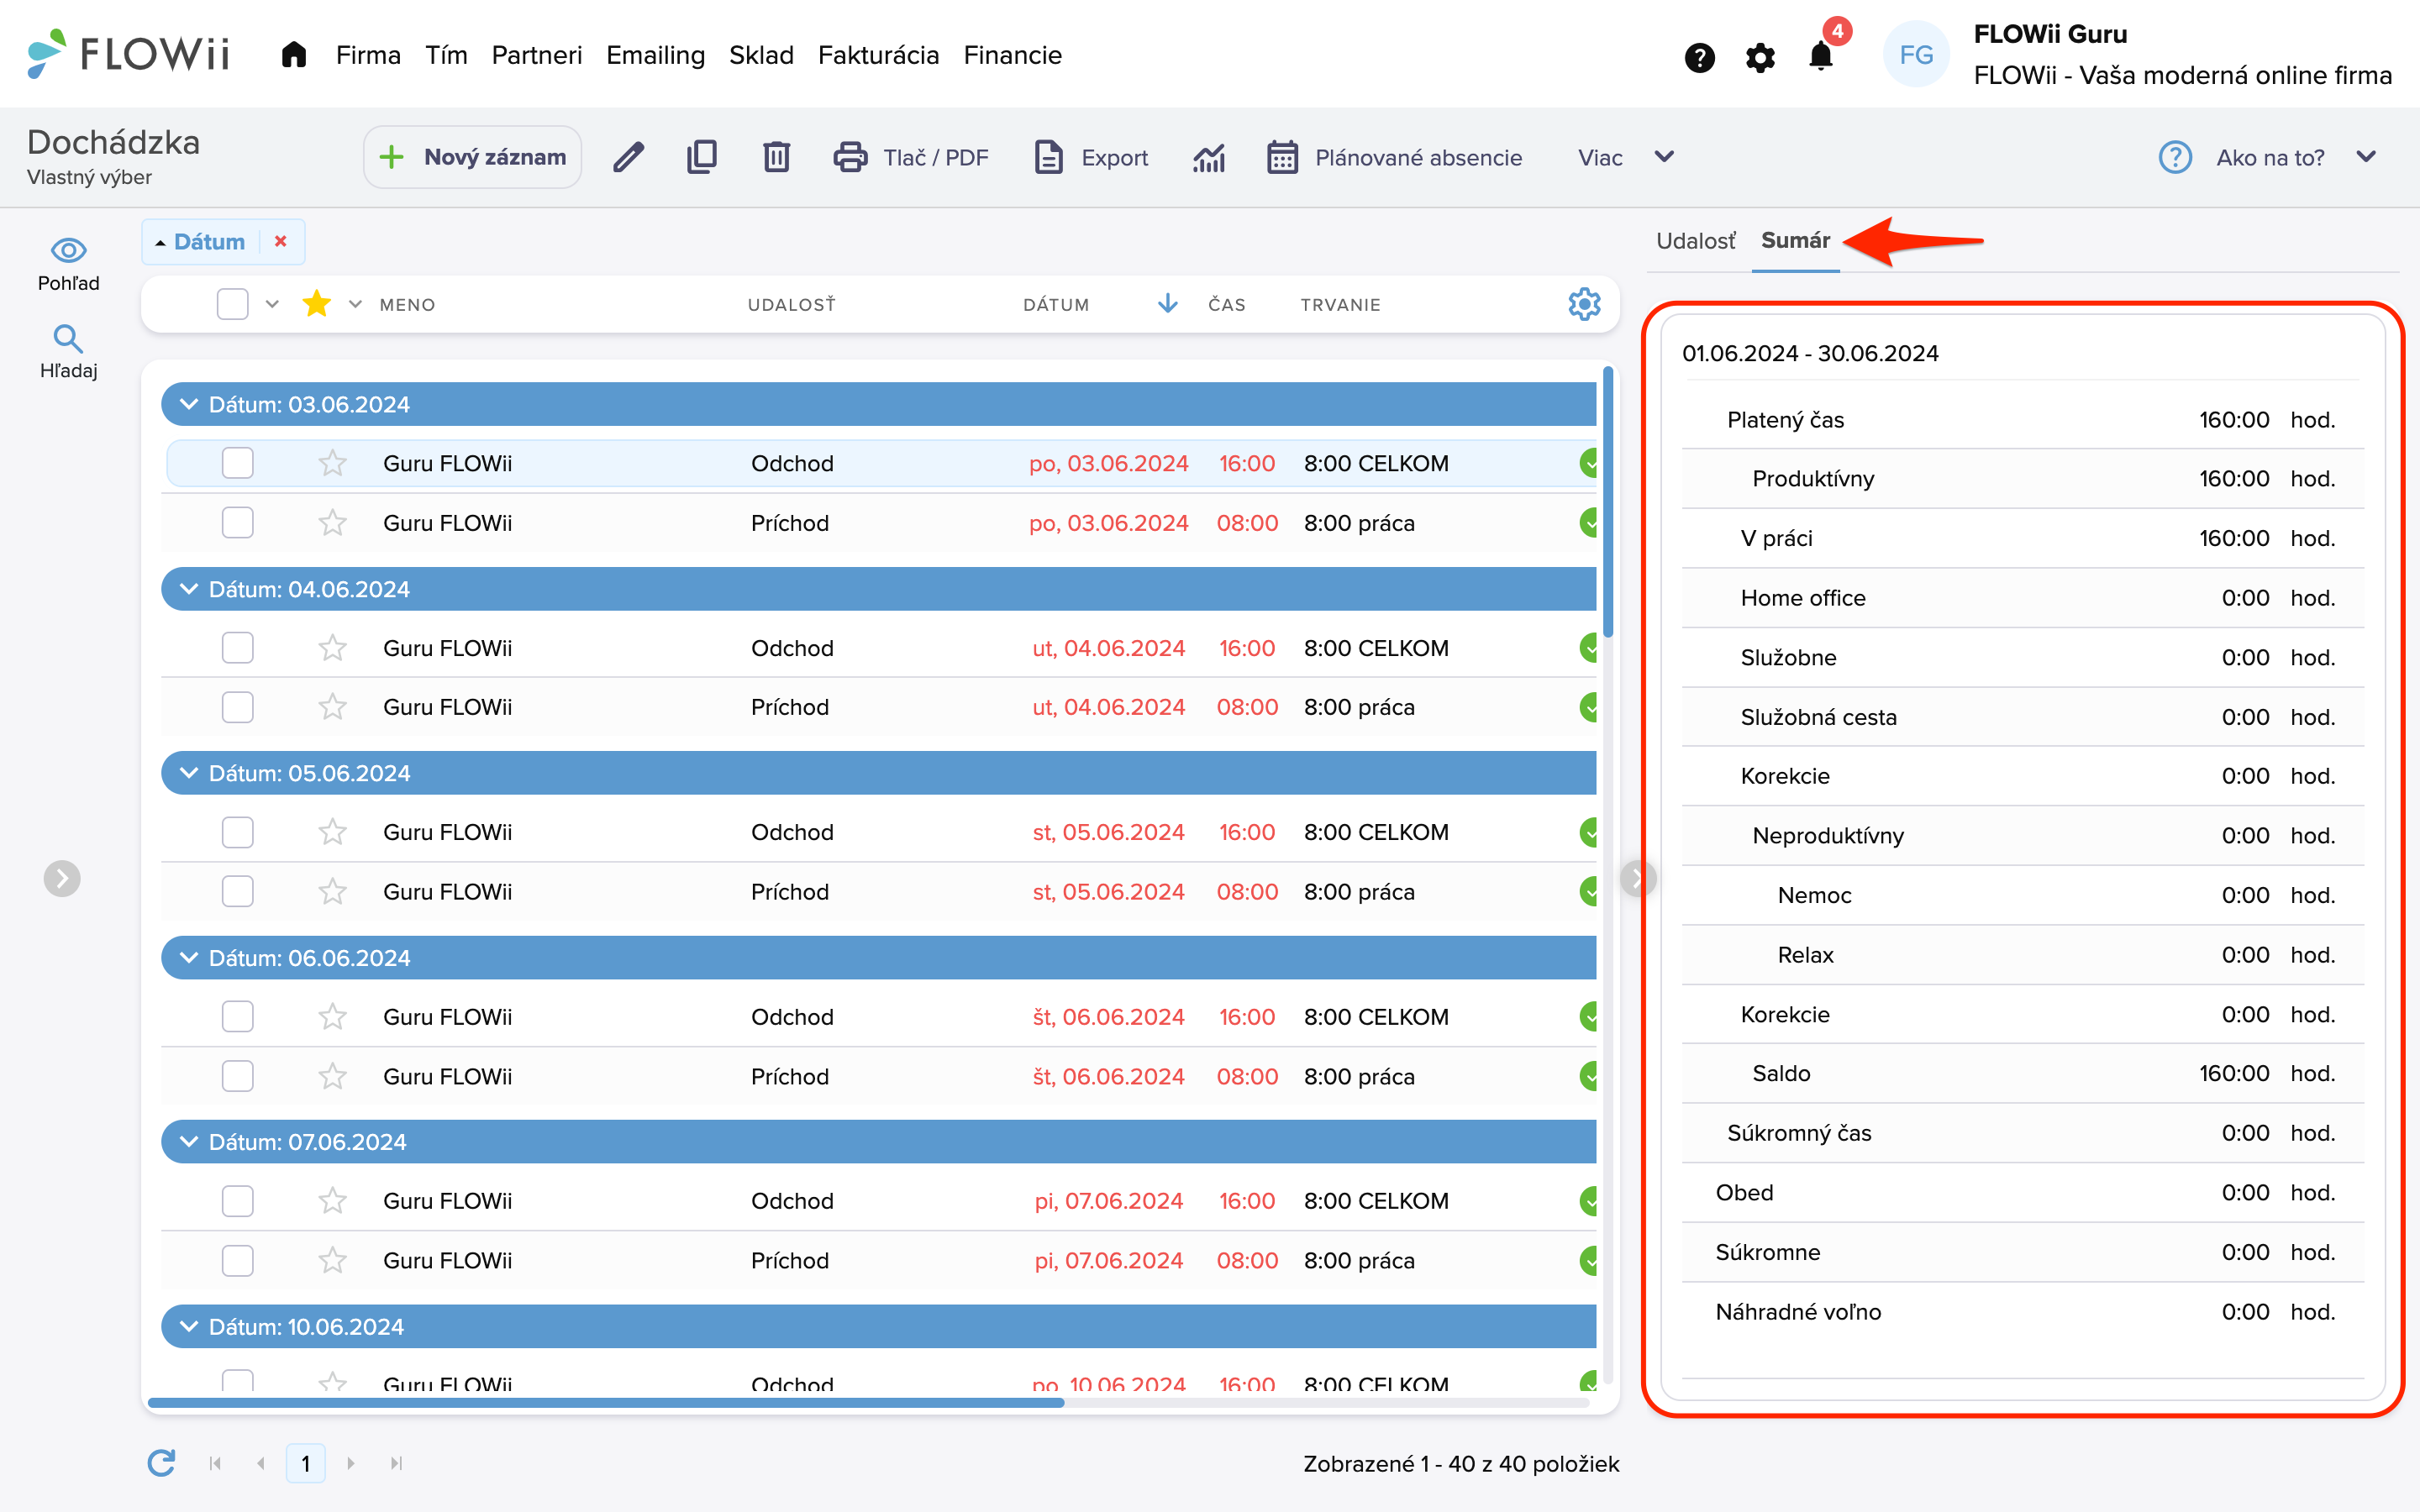2420x1512 pixels.
Task: Open the Fakturácia menu
Action: pos(878,55)
